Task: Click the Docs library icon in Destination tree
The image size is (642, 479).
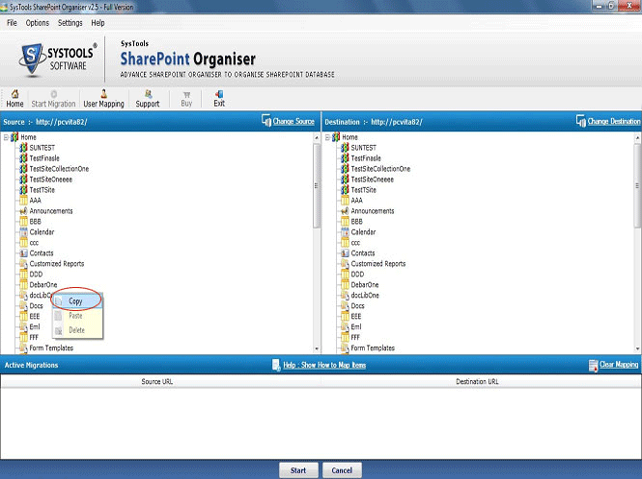Action: tap(345, 306)
